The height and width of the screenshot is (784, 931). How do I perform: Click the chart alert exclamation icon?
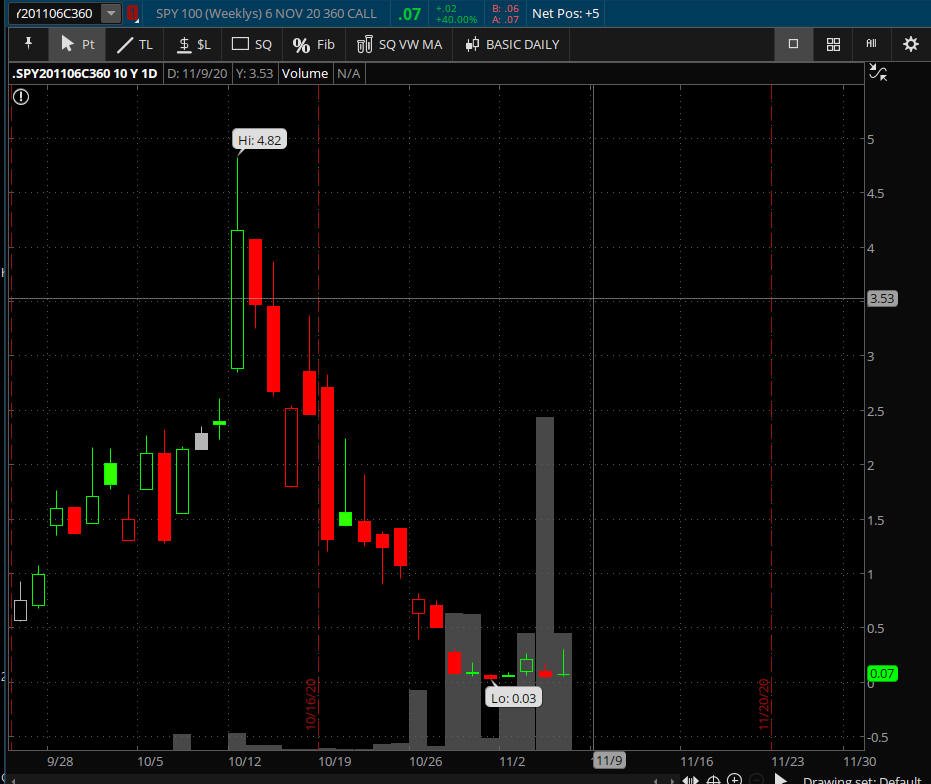pos(21,97)
